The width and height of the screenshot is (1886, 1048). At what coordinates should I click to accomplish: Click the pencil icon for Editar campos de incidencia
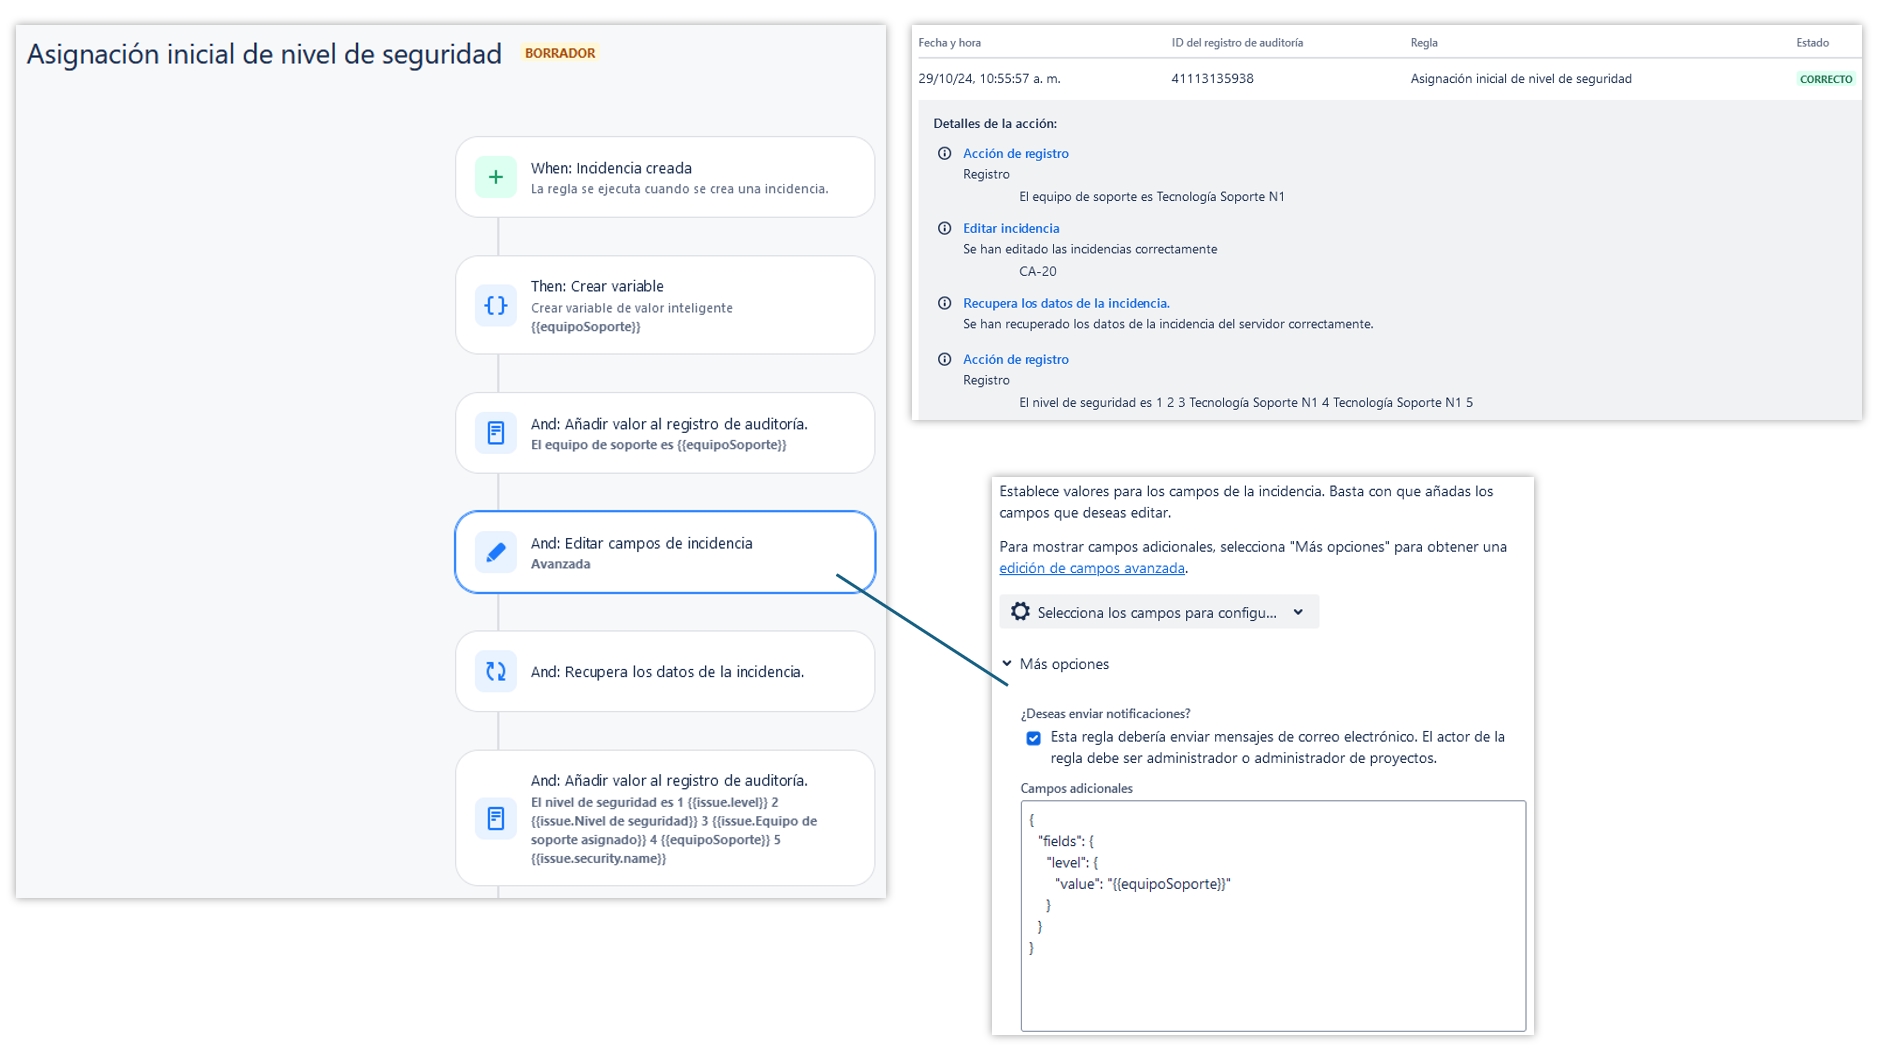[495, 552]
